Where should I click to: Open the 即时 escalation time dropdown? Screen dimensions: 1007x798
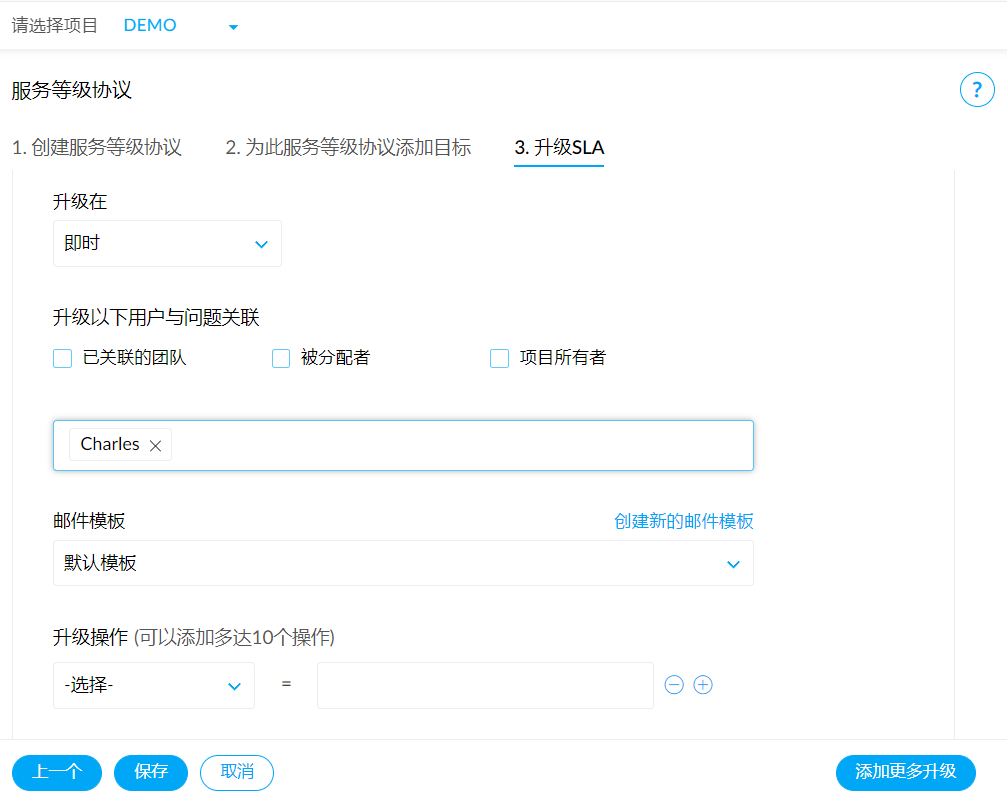(x=167, y=244)
